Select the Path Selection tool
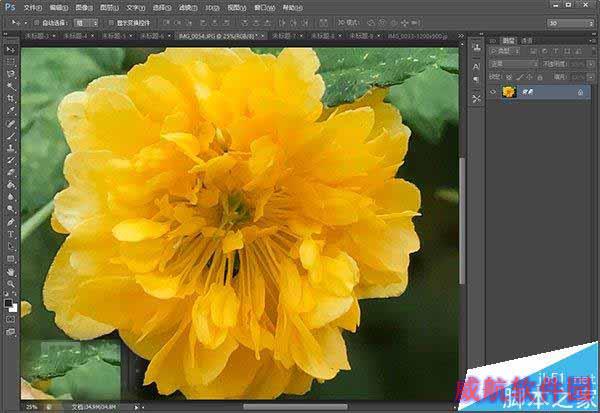 pyautogui.click(x=11, y=246)
